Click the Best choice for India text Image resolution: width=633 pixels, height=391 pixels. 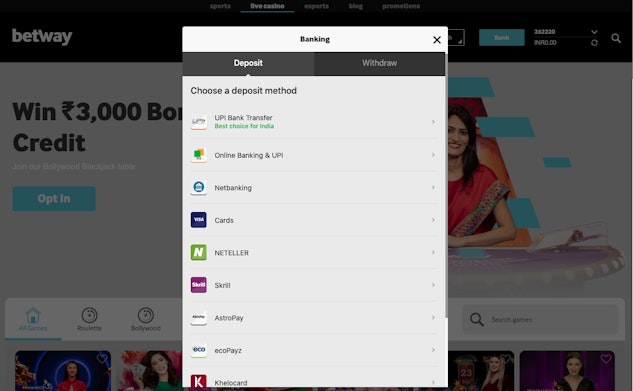pyautogui.click(x=244, y=126)
